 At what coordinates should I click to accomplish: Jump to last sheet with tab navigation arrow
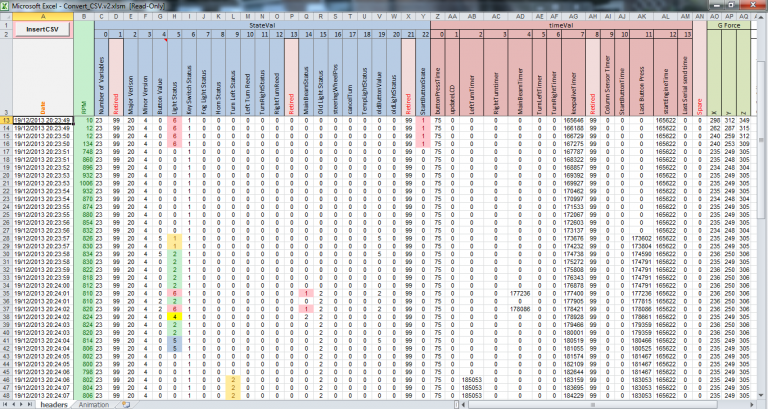pos(29,405)
